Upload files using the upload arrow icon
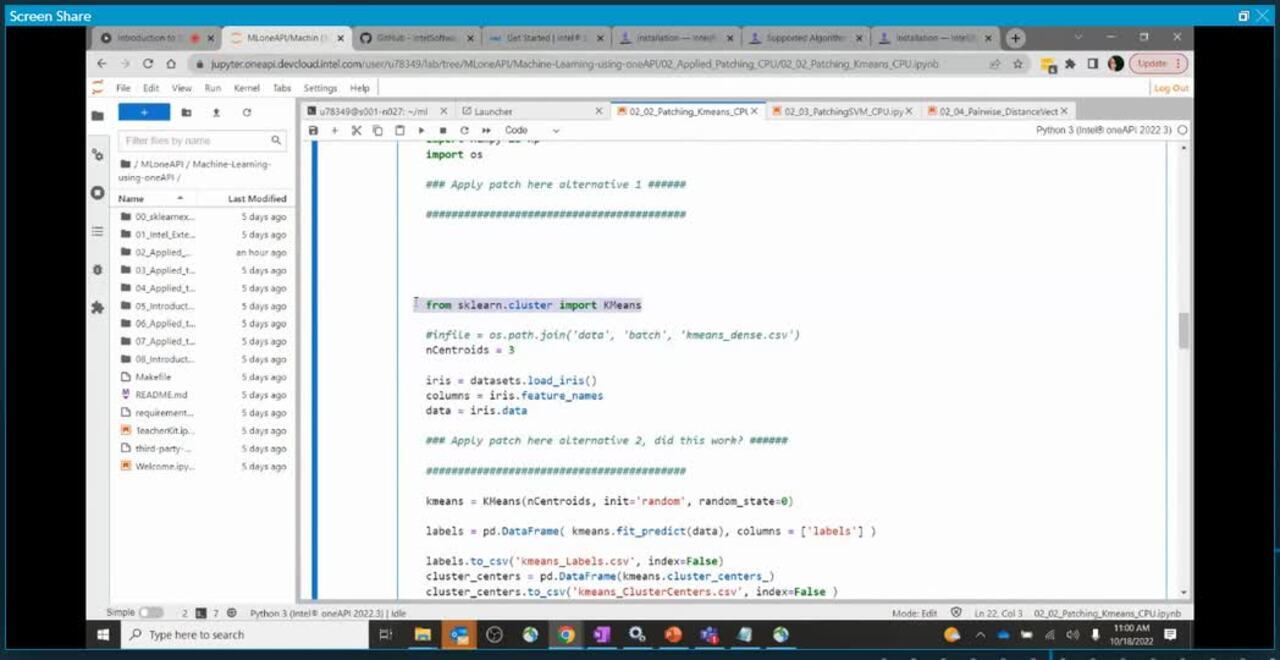 pyautogui.click(x=215, y=113)
